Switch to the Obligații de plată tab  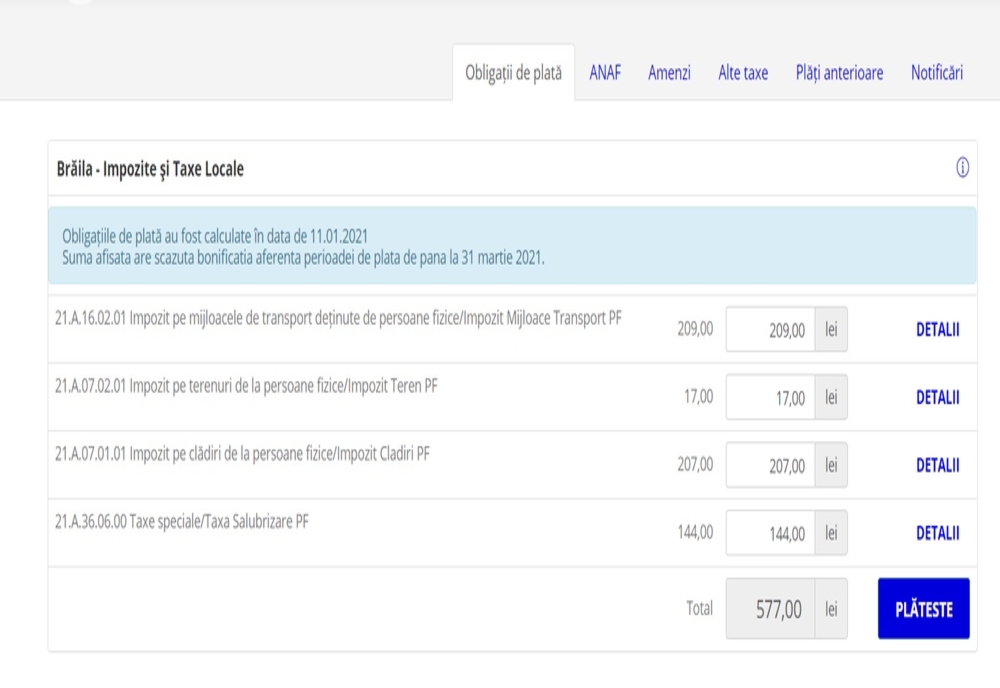(x=514, y=73)
